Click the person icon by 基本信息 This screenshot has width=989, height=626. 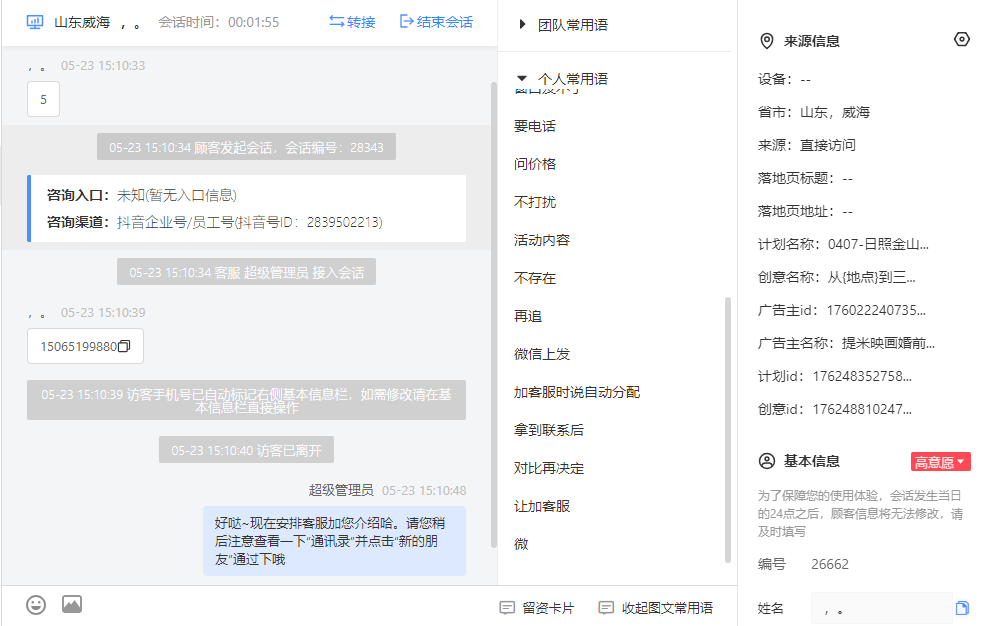tap(766, 461)
